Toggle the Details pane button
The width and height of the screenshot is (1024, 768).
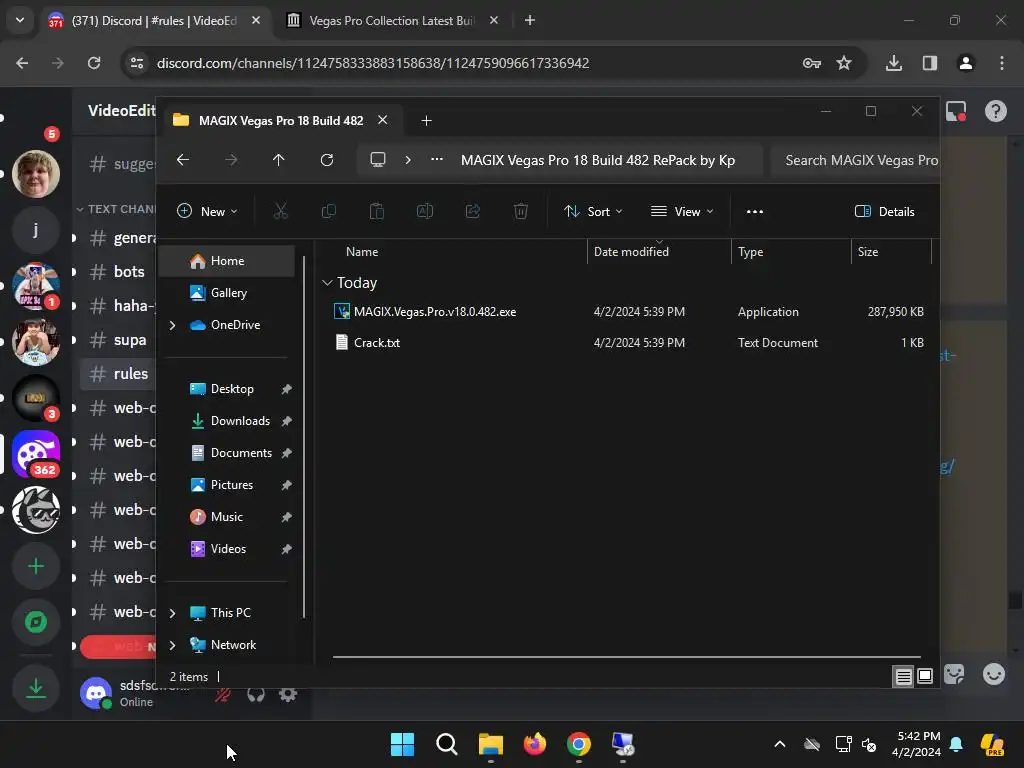(885, 211)
